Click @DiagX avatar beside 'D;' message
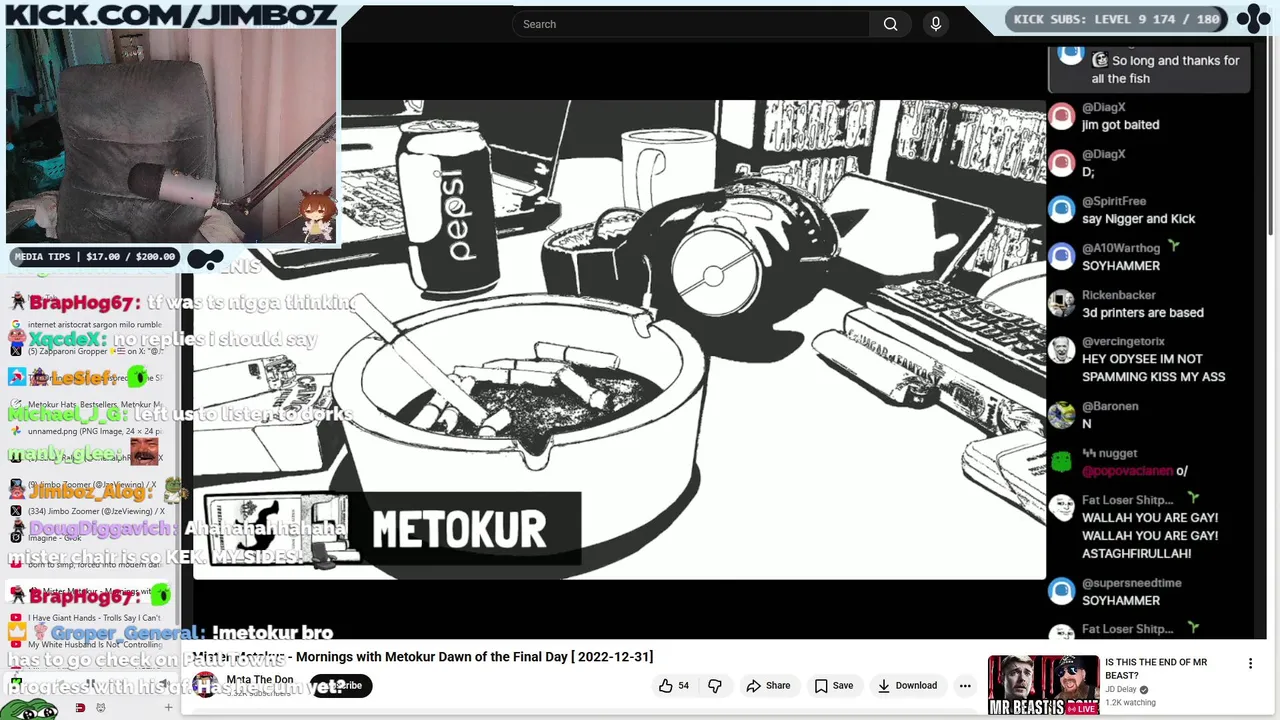The image size is (1280, 720). (x=1062, y=163)
